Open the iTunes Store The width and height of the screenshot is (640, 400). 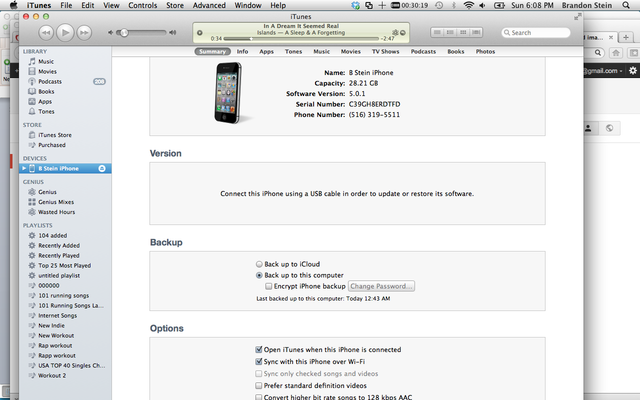(55, 135)
